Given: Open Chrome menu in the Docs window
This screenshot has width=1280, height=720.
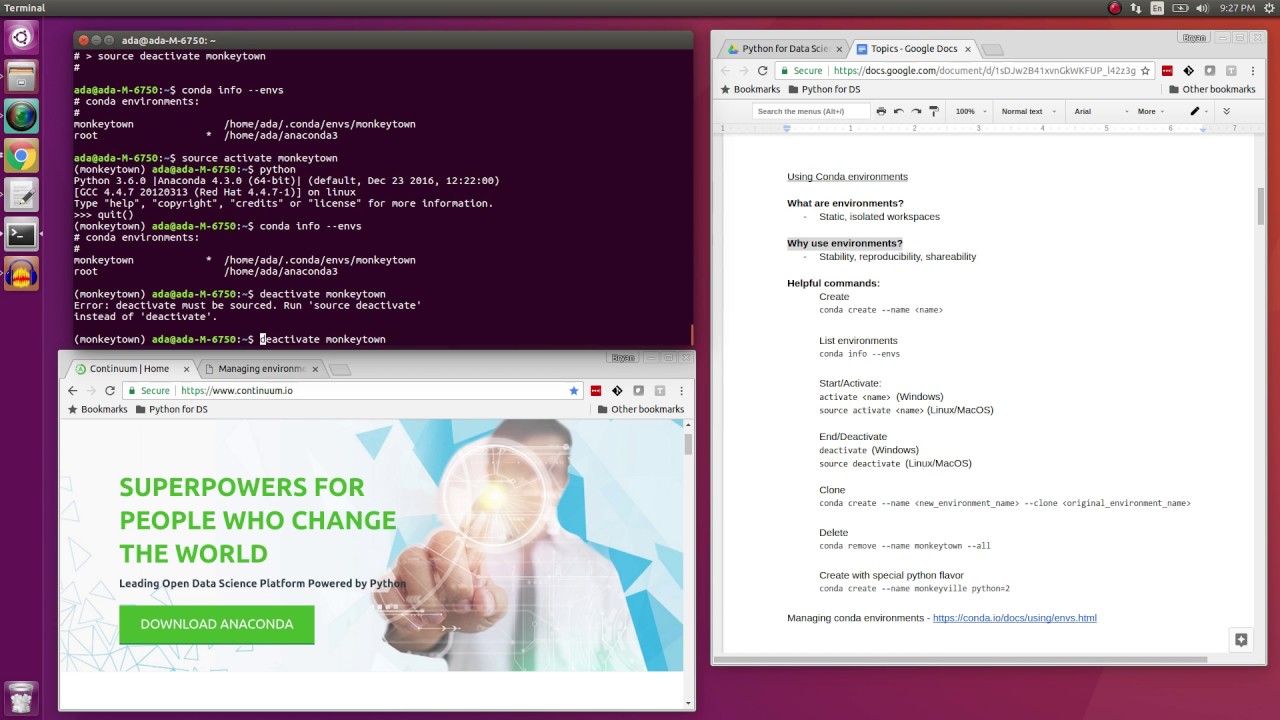Looking at the screenshot, I should [1253, 71].
